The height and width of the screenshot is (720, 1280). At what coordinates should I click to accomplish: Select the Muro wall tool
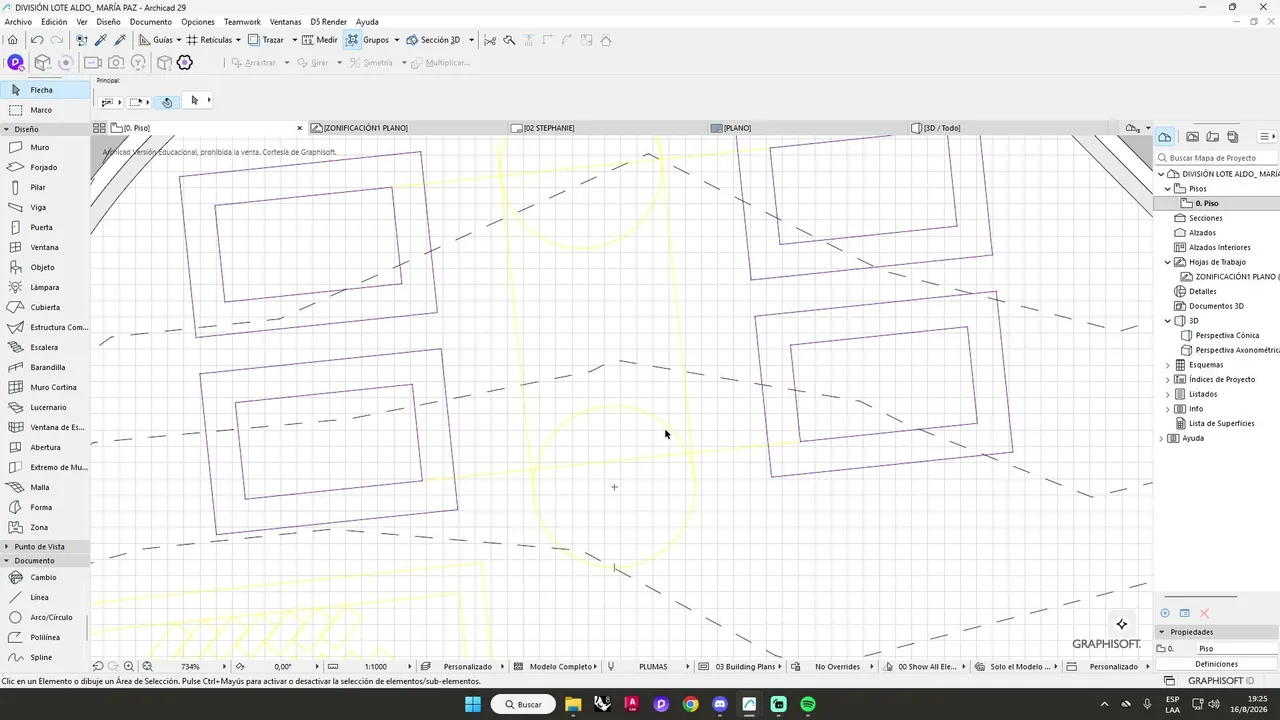point(45,147)
